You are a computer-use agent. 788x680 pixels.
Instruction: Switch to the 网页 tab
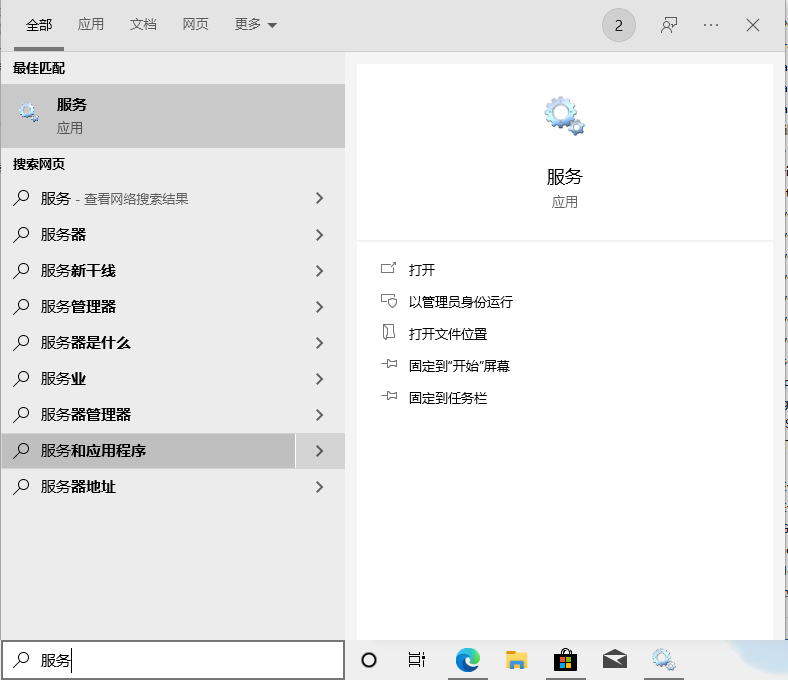(x=195, y=24)
